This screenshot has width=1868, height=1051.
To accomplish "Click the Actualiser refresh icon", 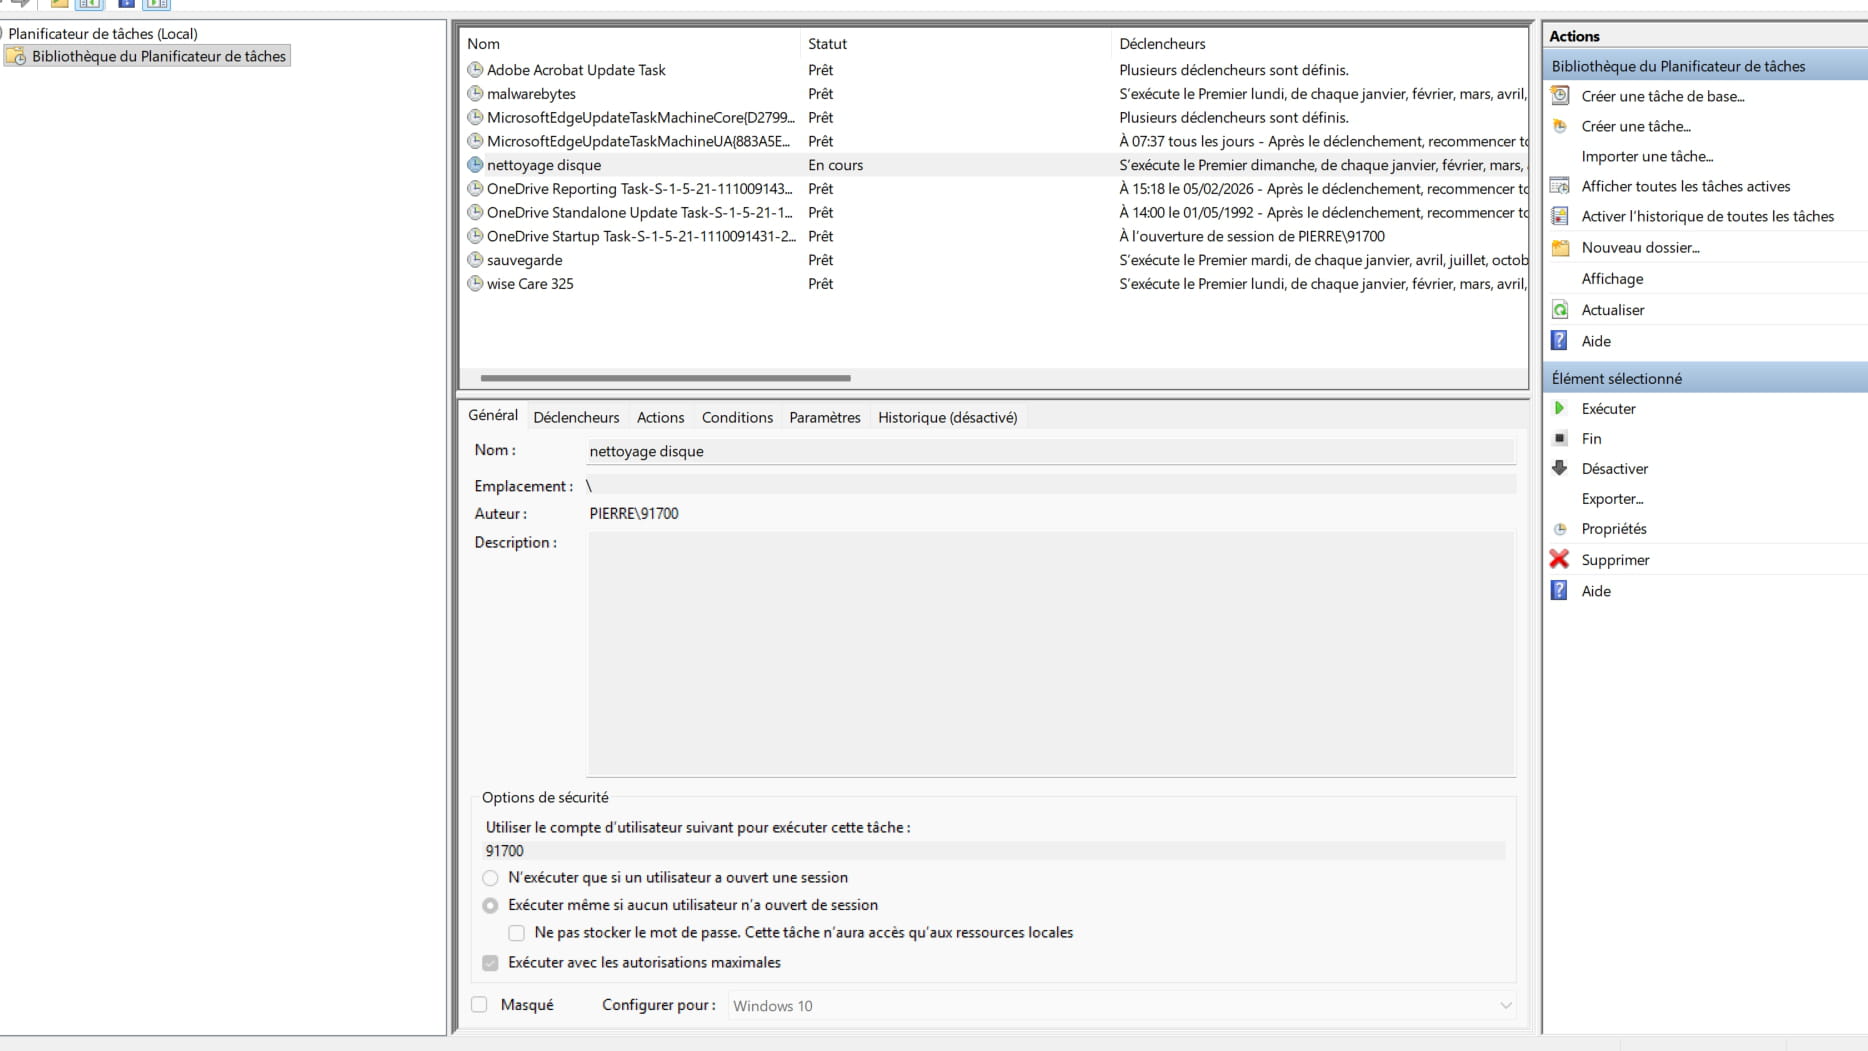I will (x=1559, y=310).
